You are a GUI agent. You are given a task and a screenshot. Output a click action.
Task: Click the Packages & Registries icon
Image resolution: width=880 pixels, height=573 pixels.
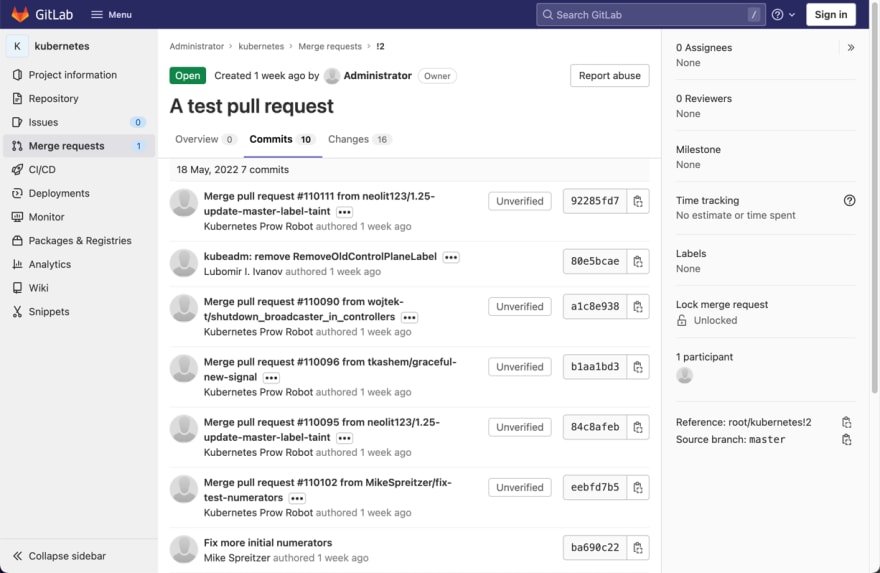click(17, 240)
